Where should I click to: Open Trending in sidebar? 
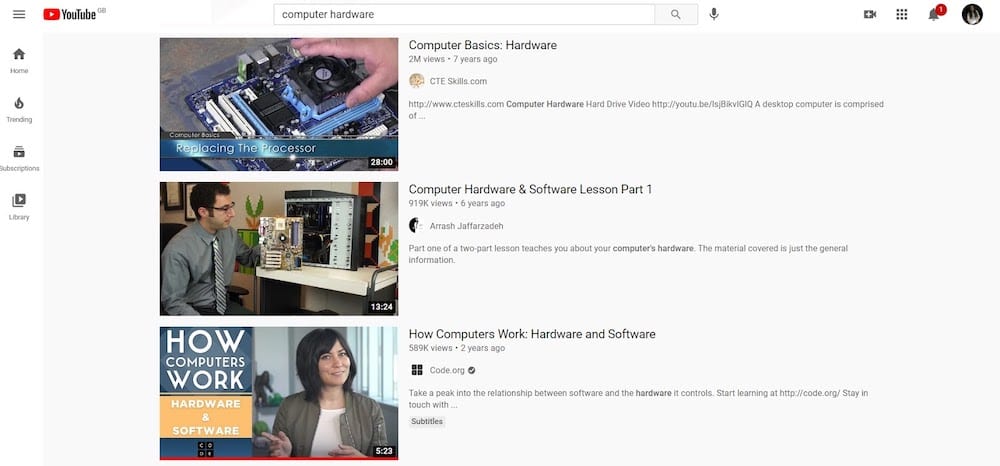pos(19,110)
